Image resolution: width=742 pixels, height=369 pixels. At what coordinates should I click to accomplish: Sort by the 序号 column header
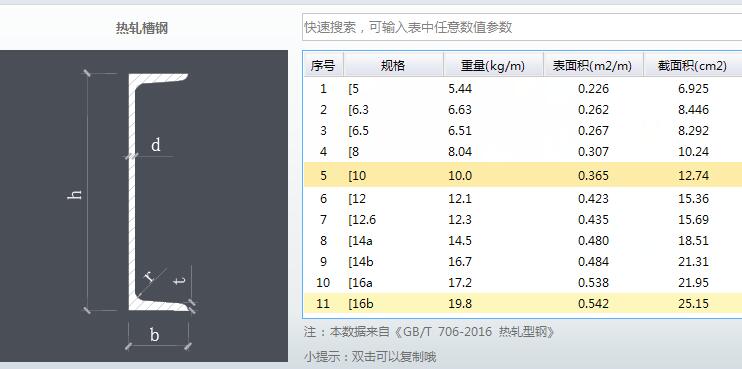coord(324,65)
